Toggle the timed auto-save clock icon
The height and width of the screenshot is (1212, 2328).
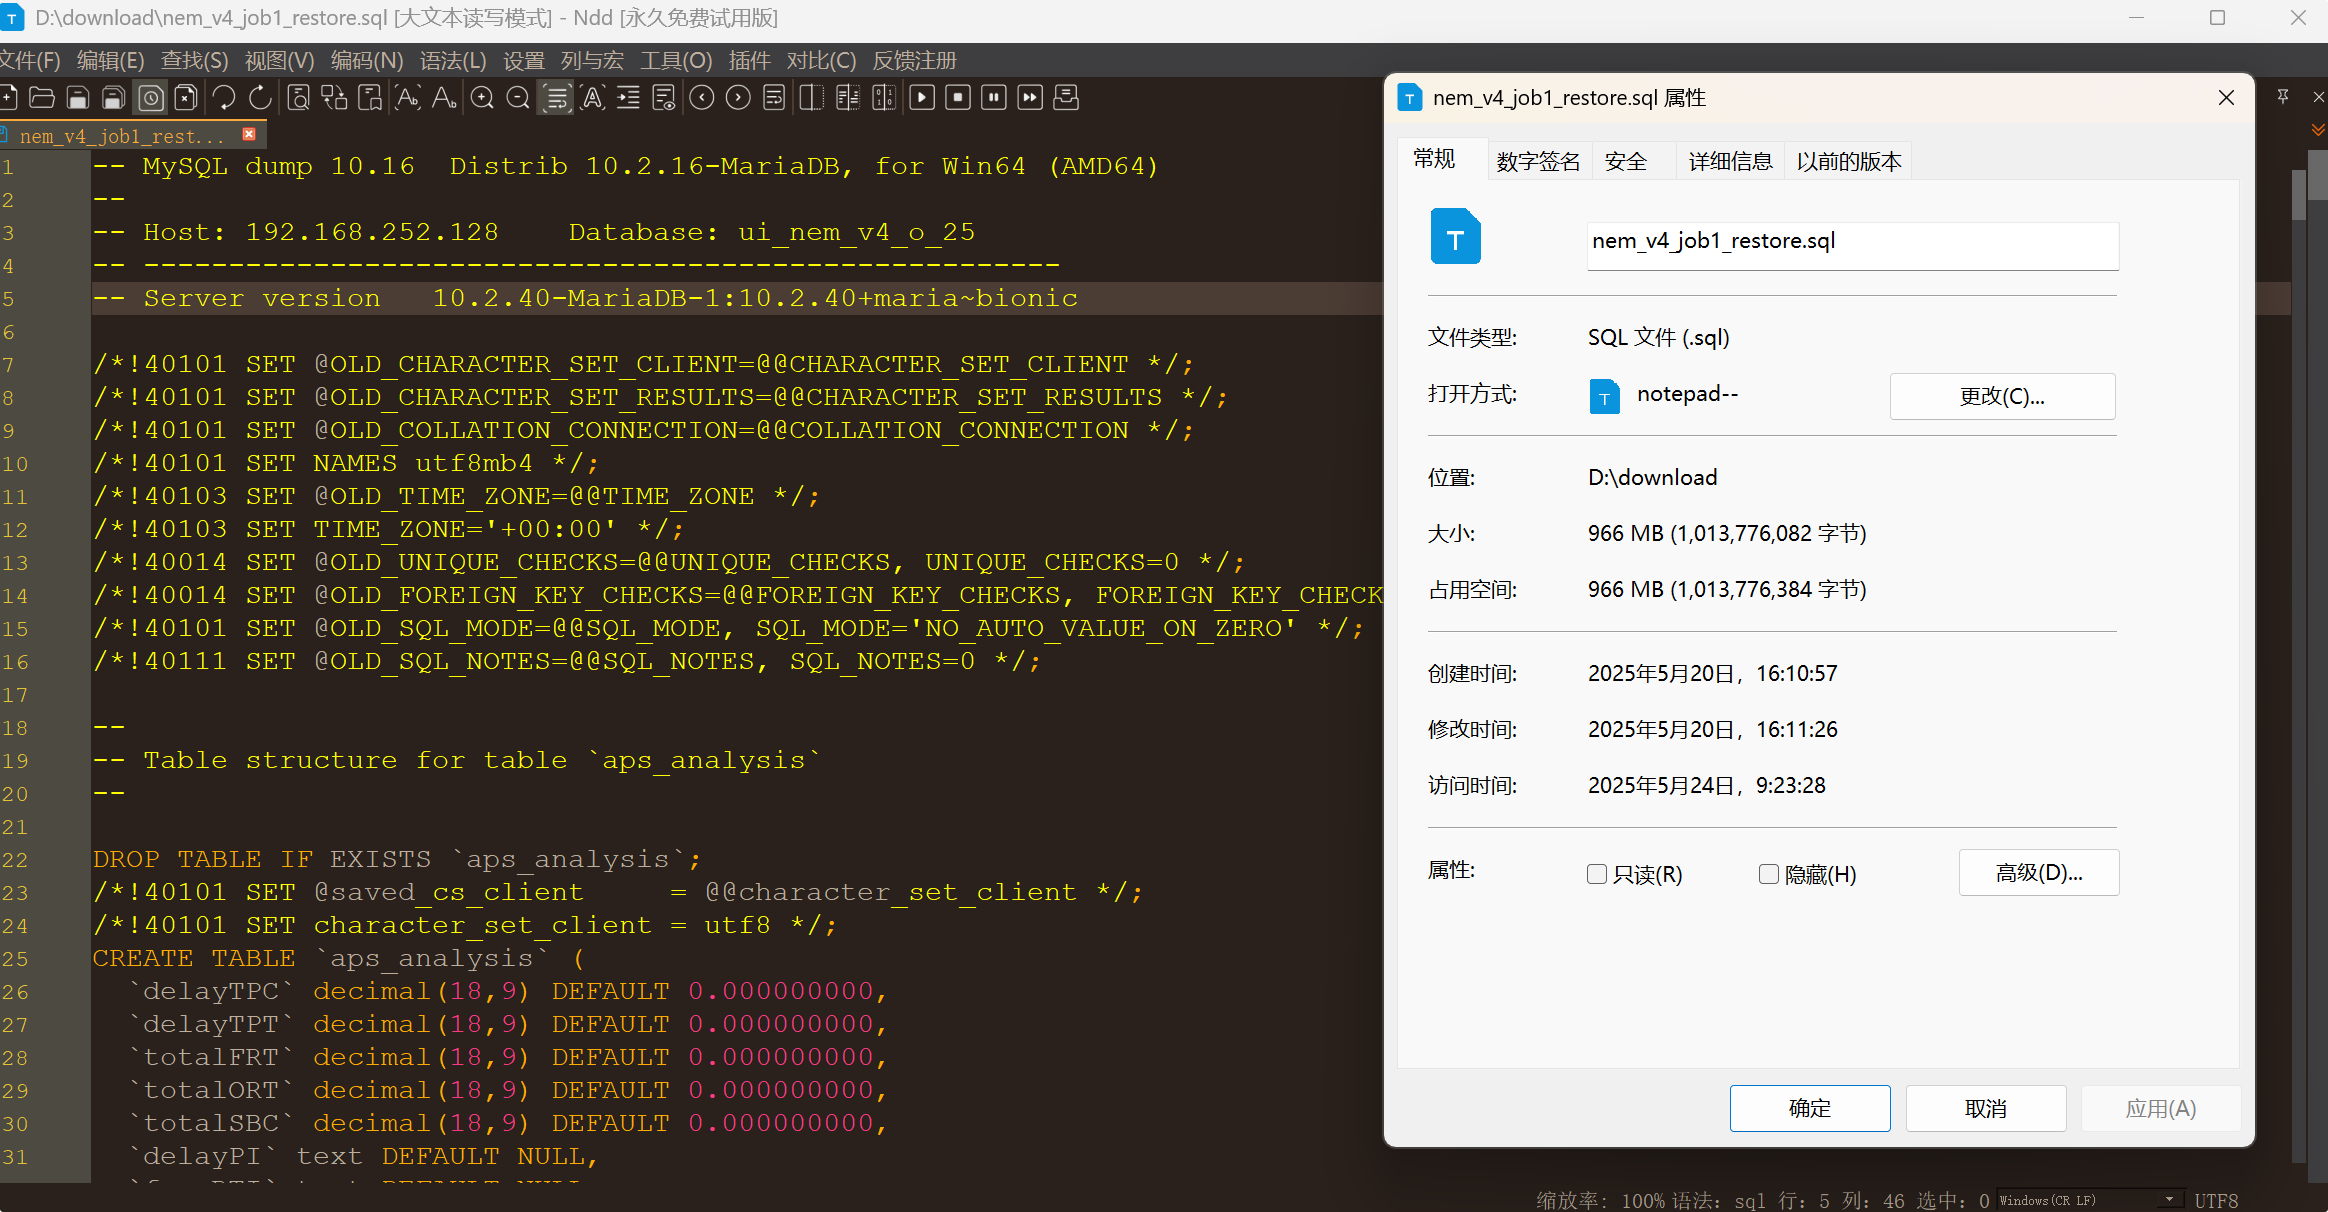click(150, 97)
